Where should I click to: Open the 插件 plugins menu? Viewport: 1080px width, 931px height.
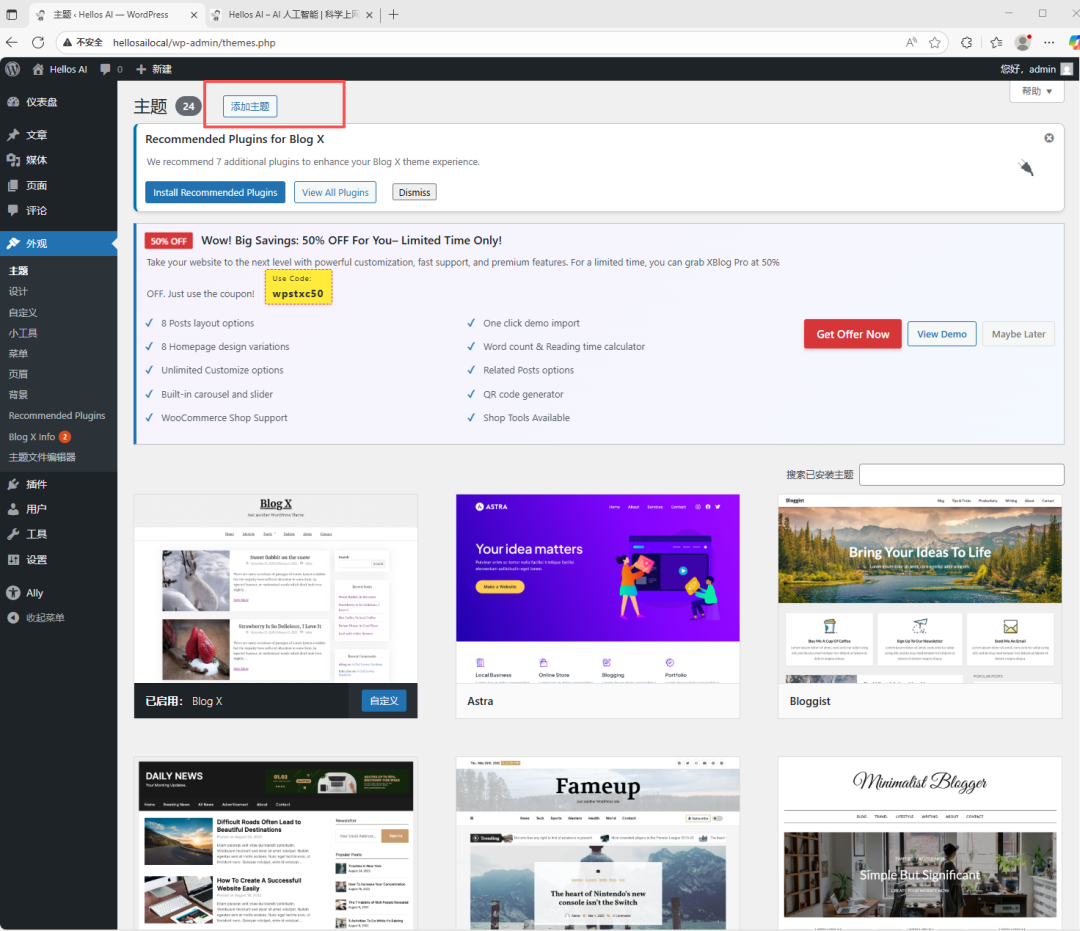tap(37, 484)
